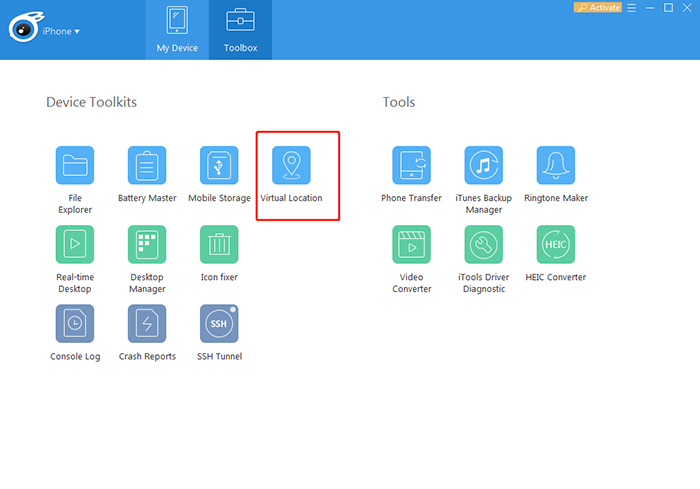
Task: Open the HEIC Converter
Action: 555,244
